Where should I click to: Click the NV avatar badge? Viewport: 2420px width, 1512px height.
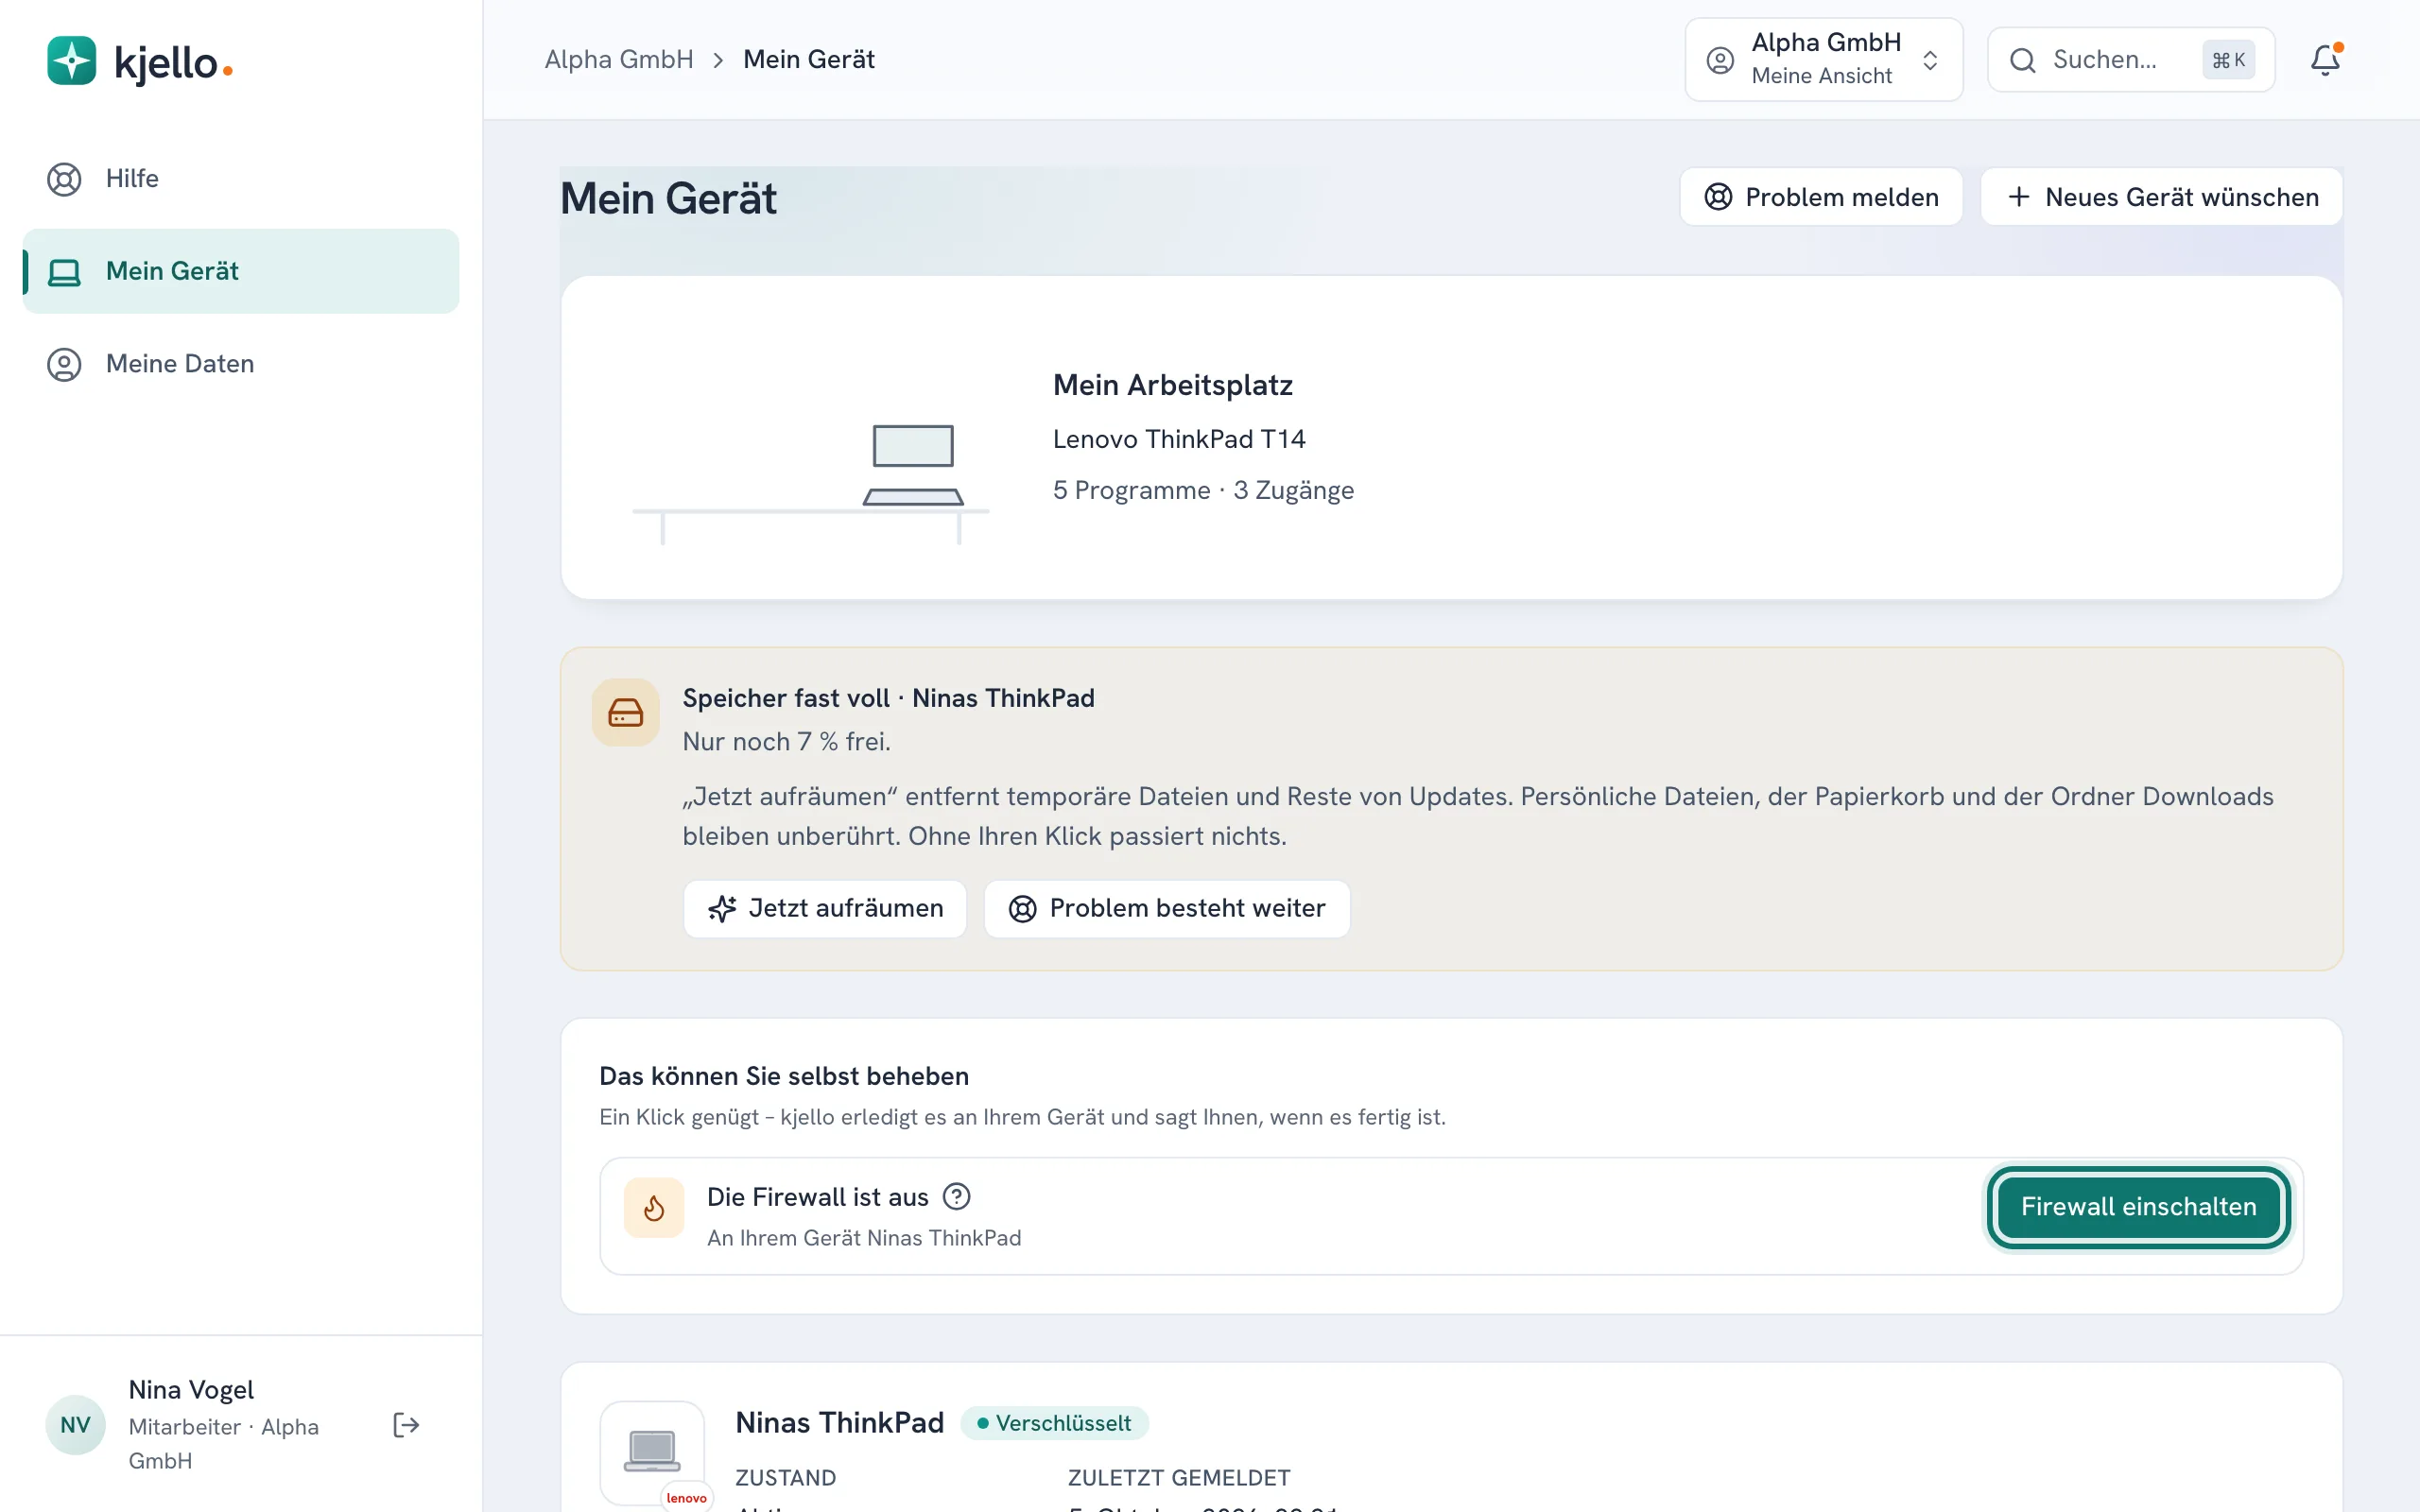click(x=76, y=1425)
